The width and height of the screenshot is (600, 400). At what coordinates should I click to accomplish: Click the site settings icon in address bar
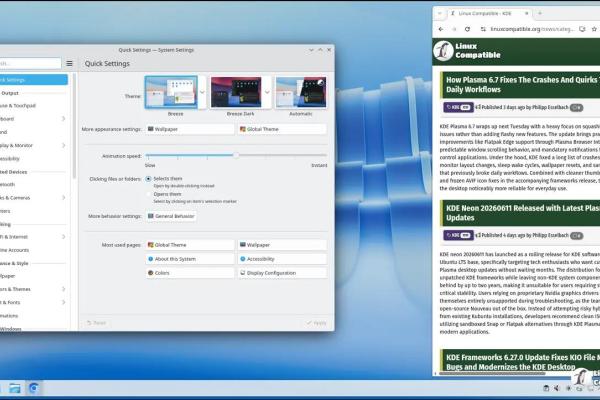click(483, 29)
